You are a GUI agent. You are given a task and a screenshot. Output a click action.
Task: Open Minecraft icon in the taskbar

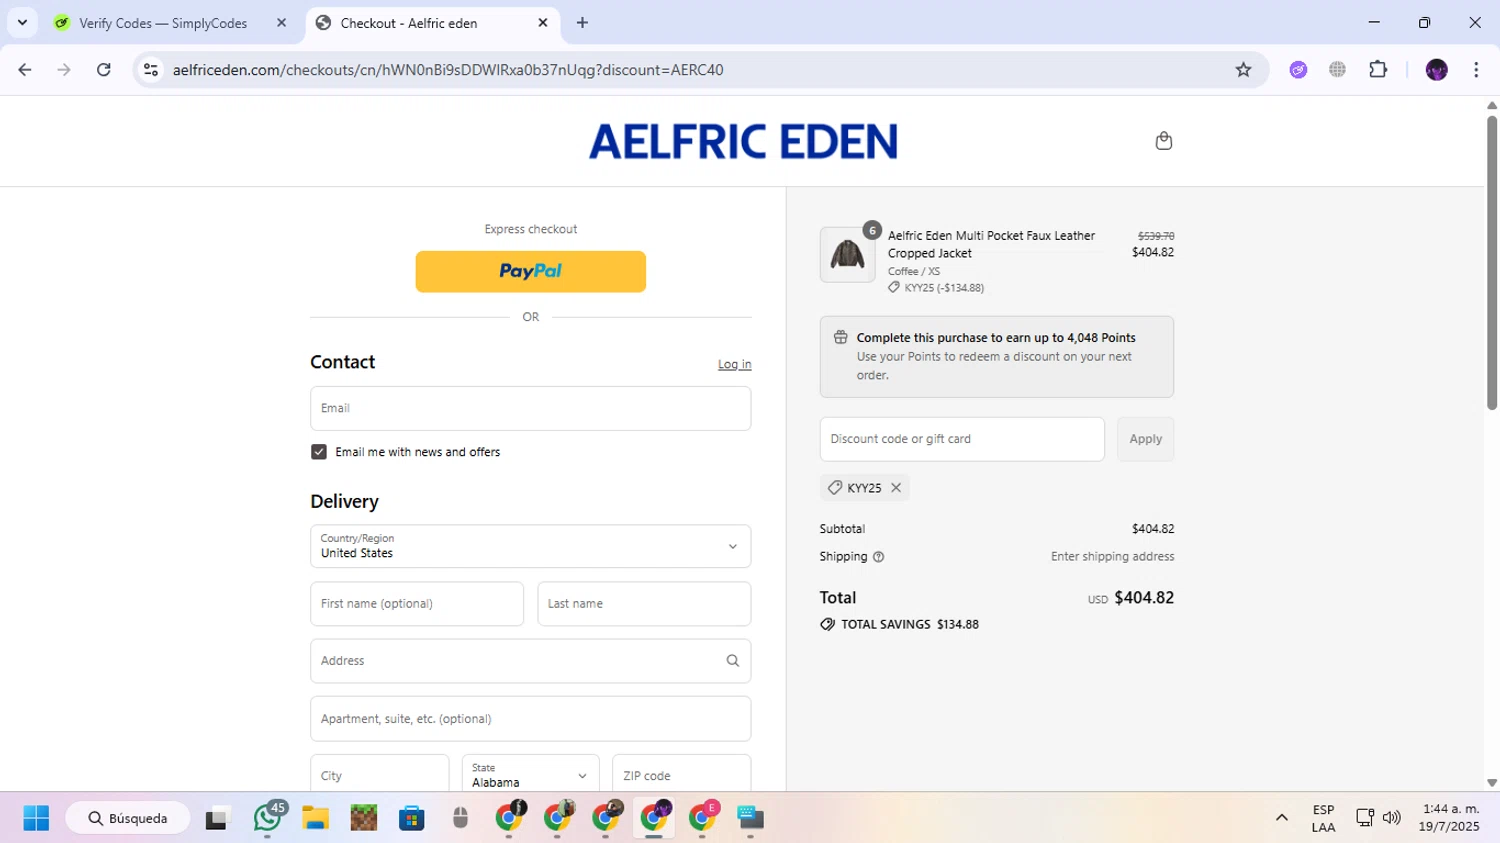click(364, 818)
